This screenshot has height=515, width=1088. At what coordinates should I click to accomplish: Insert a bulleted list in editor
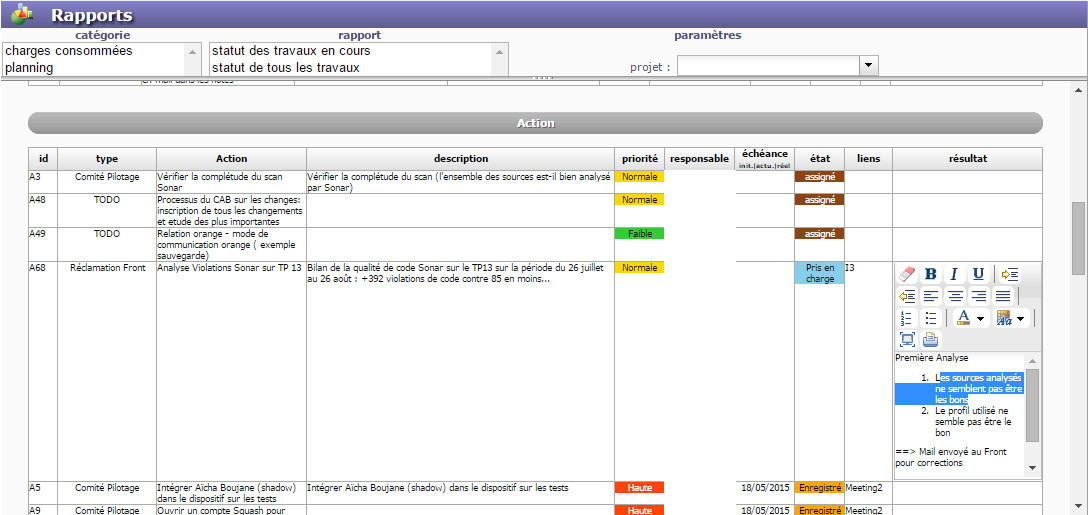coord(931,318)
